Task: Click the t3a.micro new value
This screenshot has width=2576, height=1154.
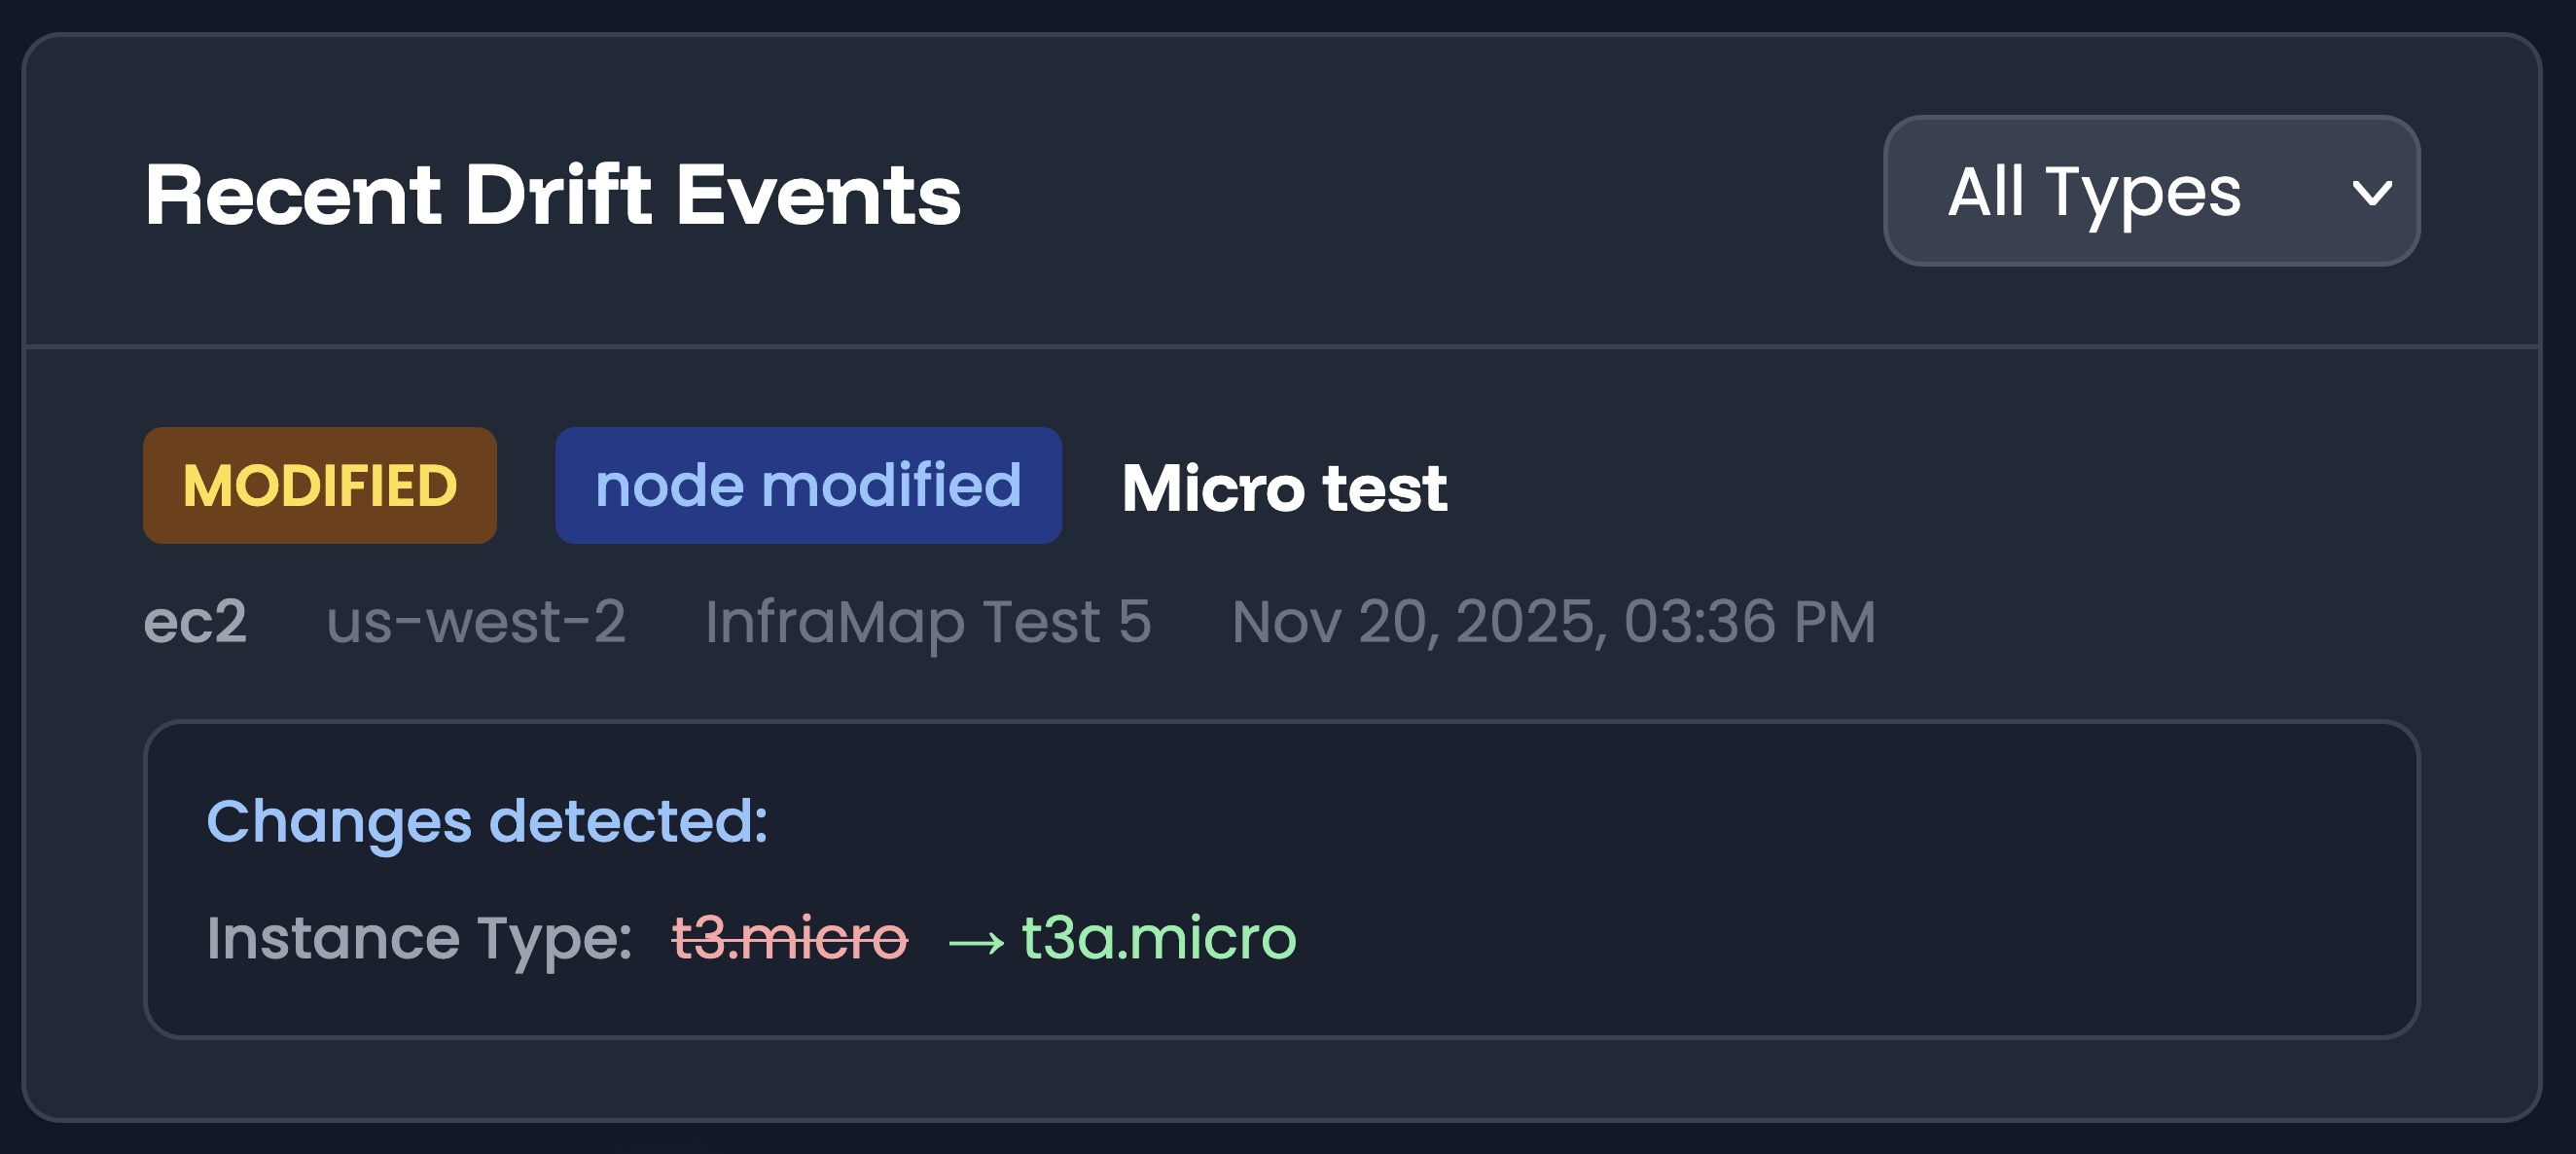Action: (1156, 938)
